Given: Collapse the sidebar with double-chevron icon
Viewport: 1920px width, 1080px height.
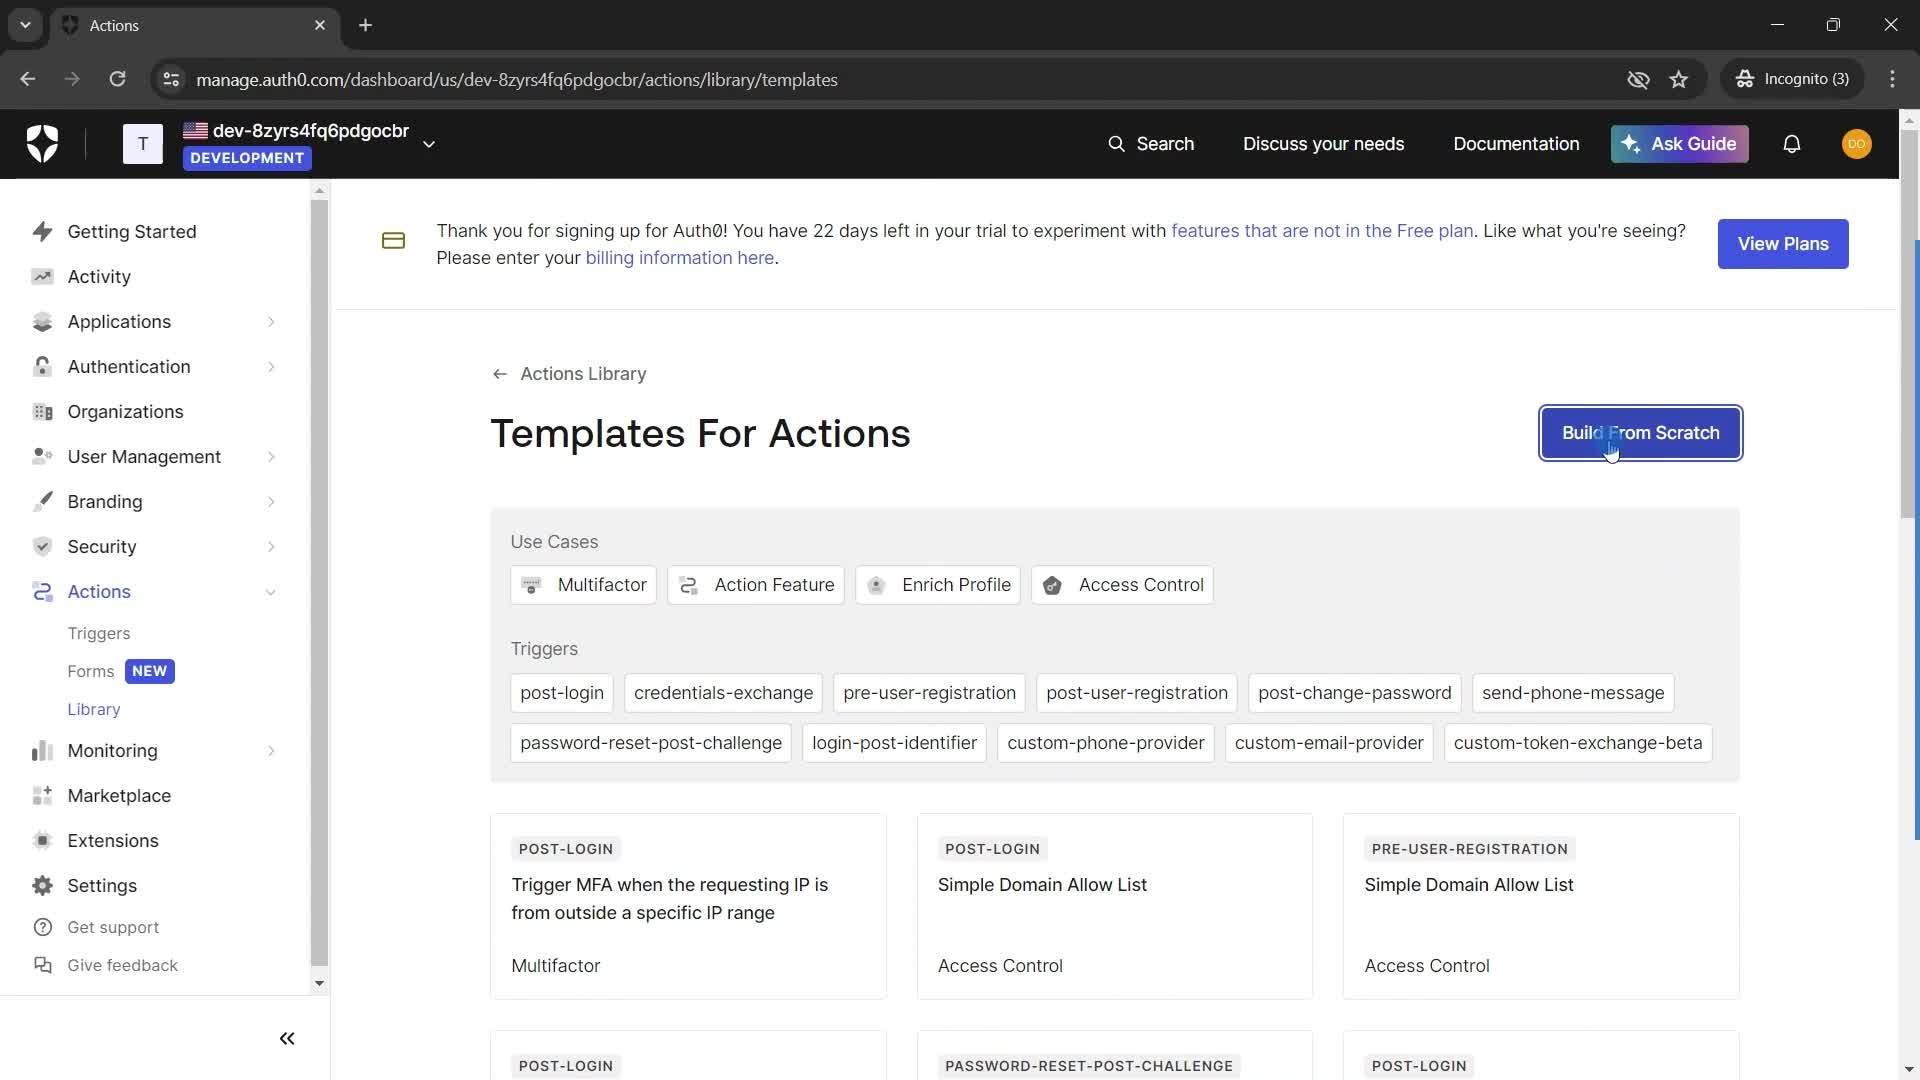Looking at the screenshot, I should pos(287,1039).
